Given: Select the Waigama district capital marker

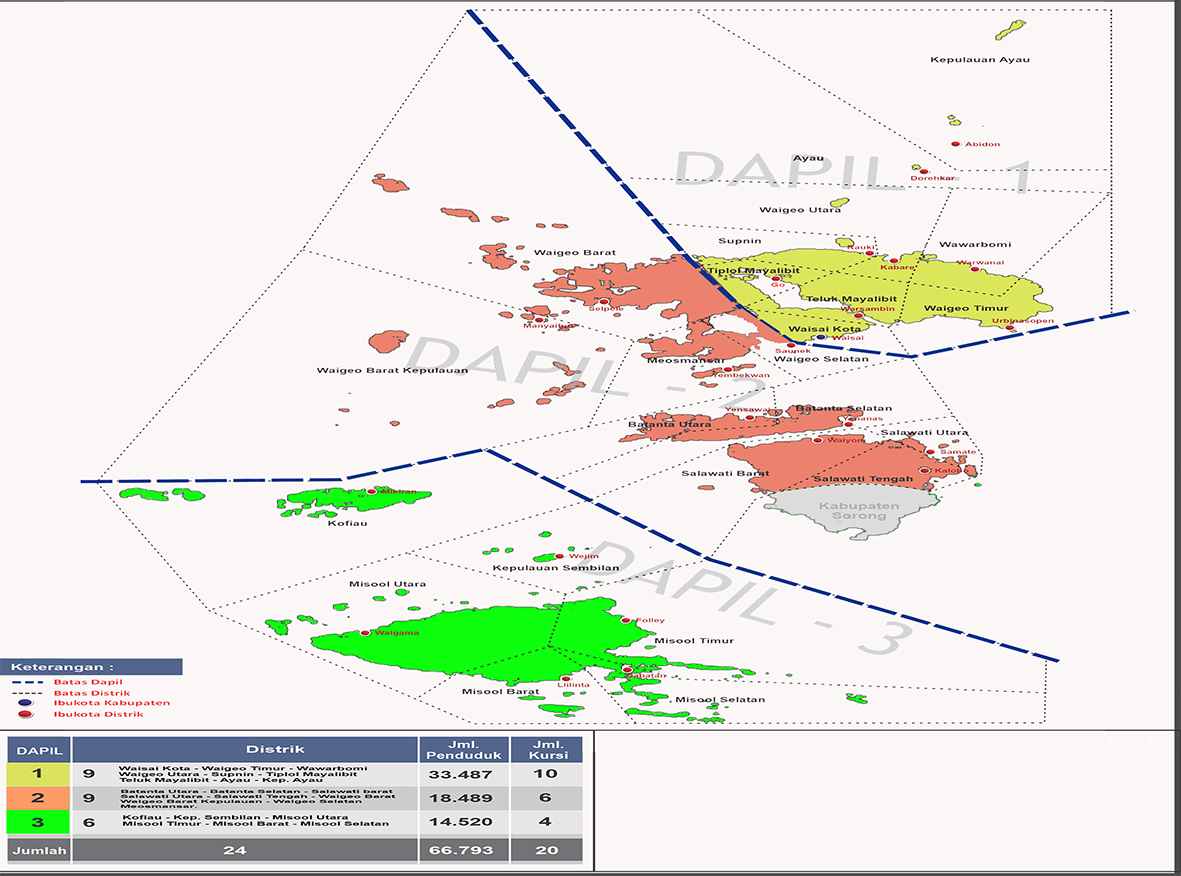Looking at the screenshot, I should [367, 632].
